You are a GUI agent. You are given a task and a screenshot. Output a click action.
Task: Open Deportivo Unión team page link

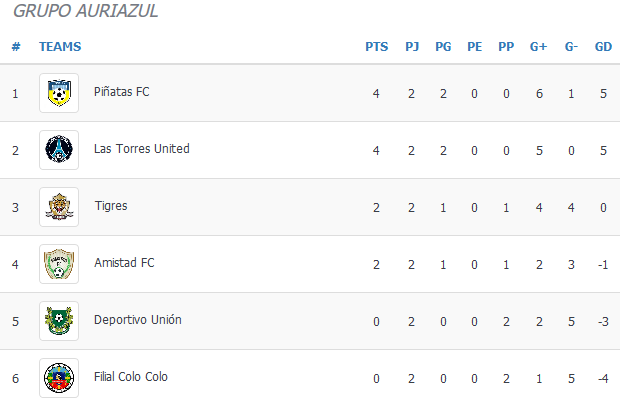(138, 320)
